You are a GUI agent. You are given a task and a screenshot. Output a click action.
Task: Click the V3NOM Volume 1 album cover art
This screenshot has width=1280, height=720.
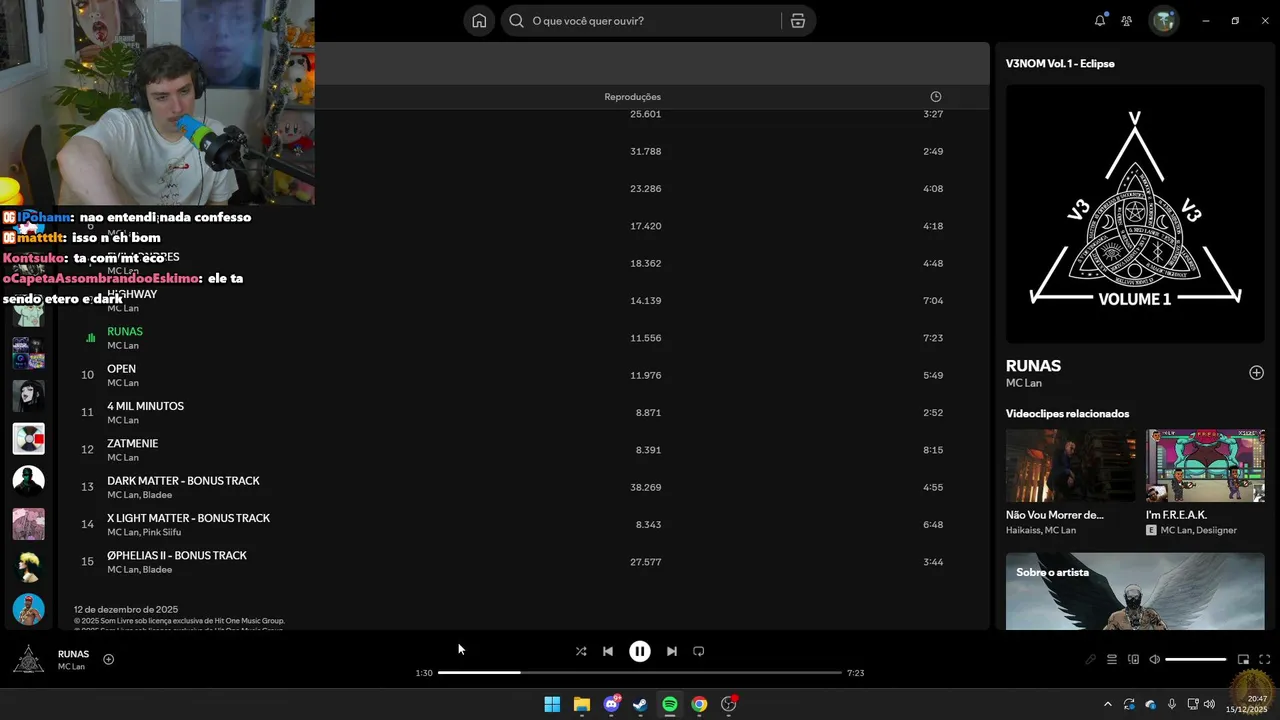coord(1135,213)
